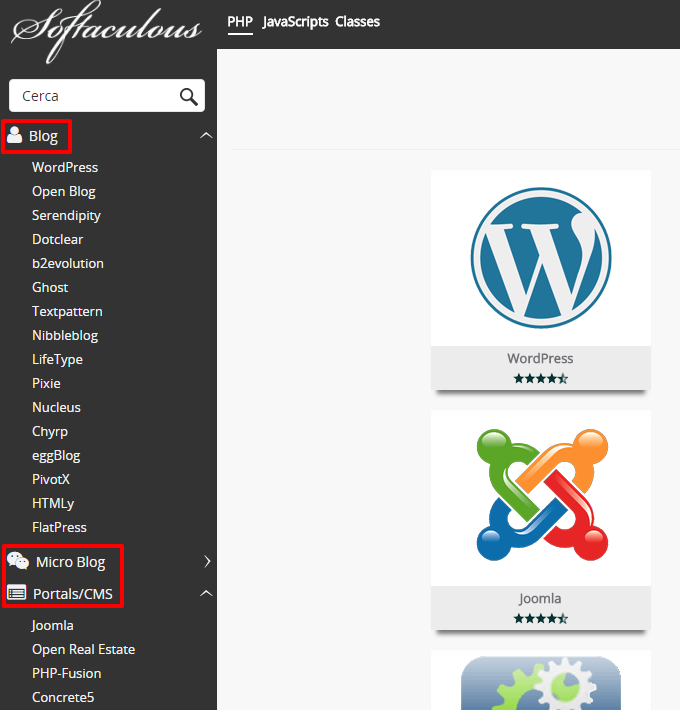680x710 pixels.
Task: Click the Micro Blog chat bubbles icon
Action: click(x=18, y=561)
